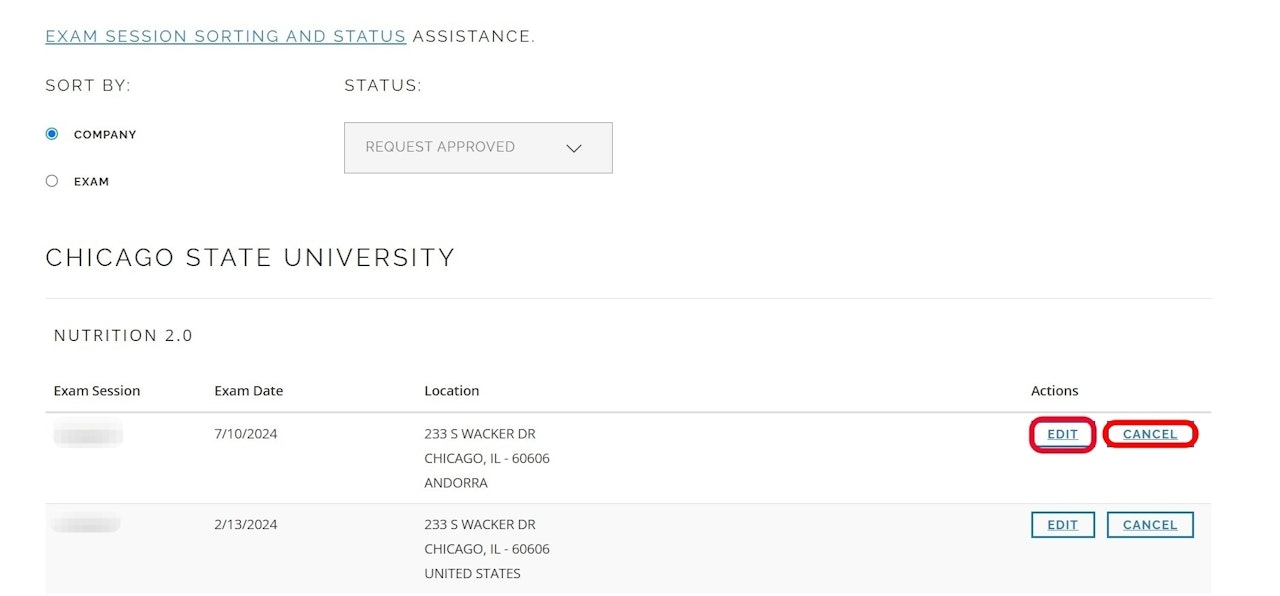
Task: Select the Company sort radio button
Action: pos(52,134)
